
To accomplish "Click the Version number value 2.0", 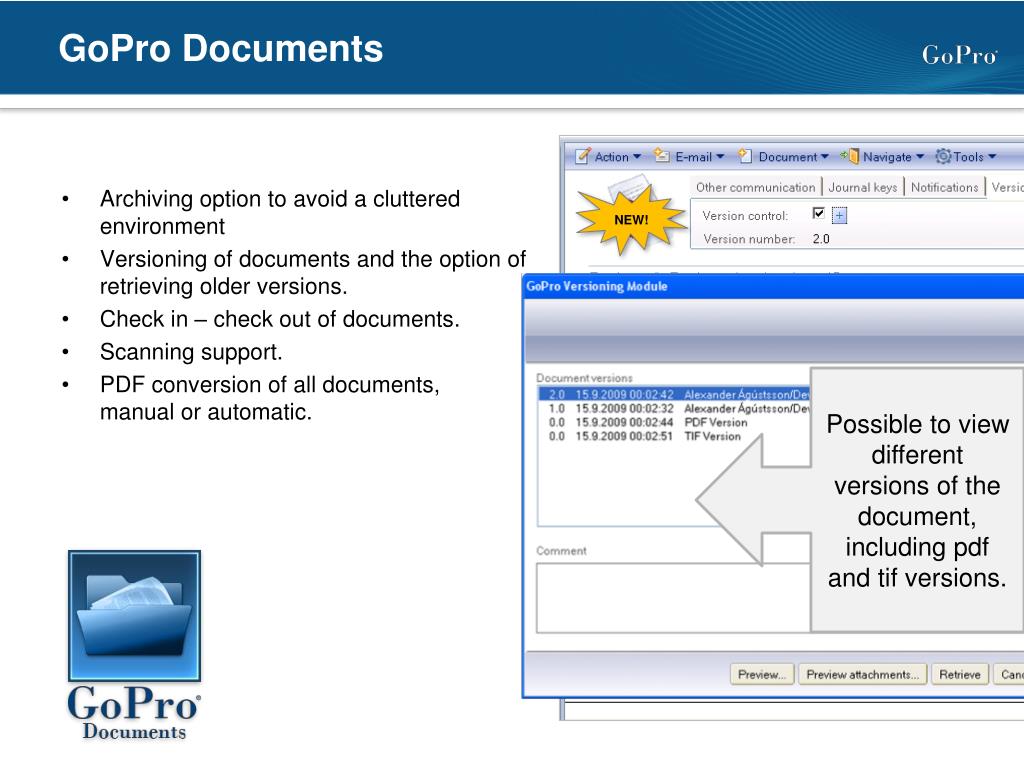I will pos(821,239).
